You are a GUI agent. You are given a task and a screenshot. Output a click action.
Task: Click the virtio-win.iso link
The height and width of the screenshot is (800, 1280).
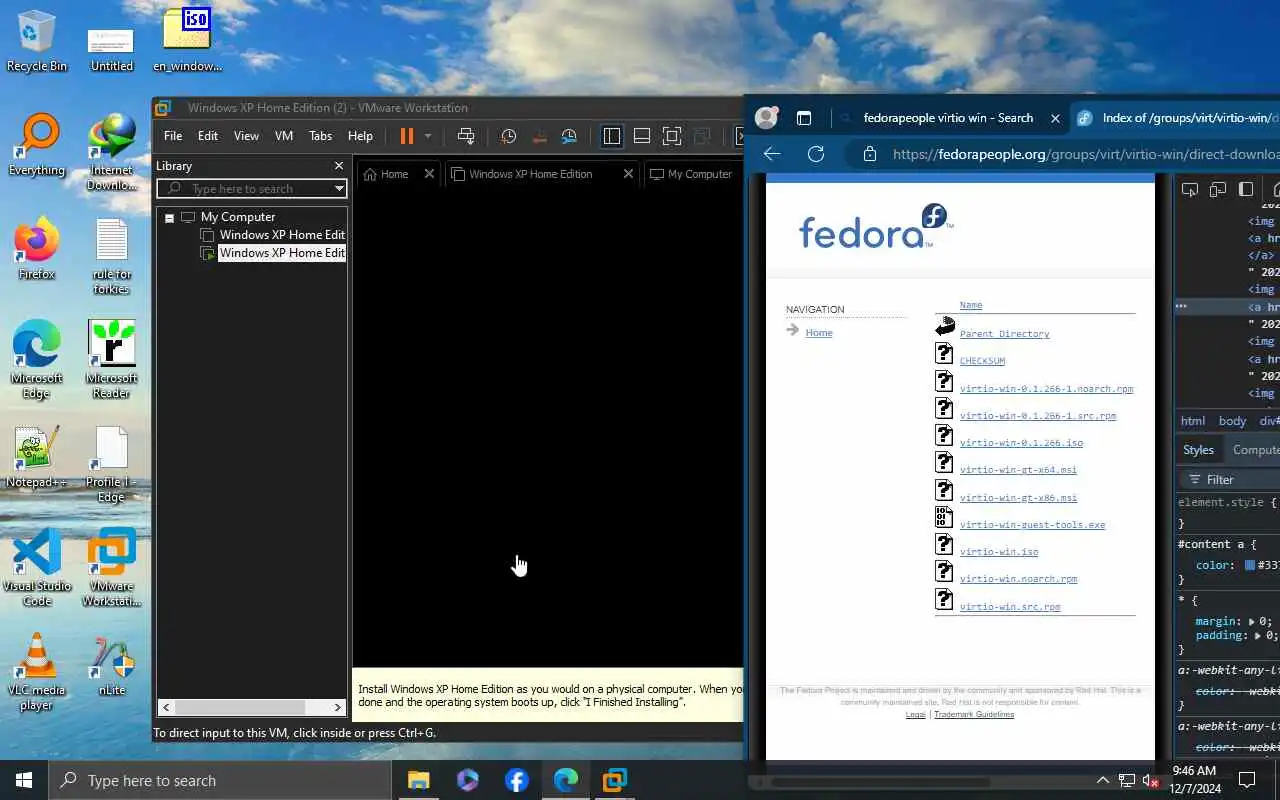(x=999, y=552)
